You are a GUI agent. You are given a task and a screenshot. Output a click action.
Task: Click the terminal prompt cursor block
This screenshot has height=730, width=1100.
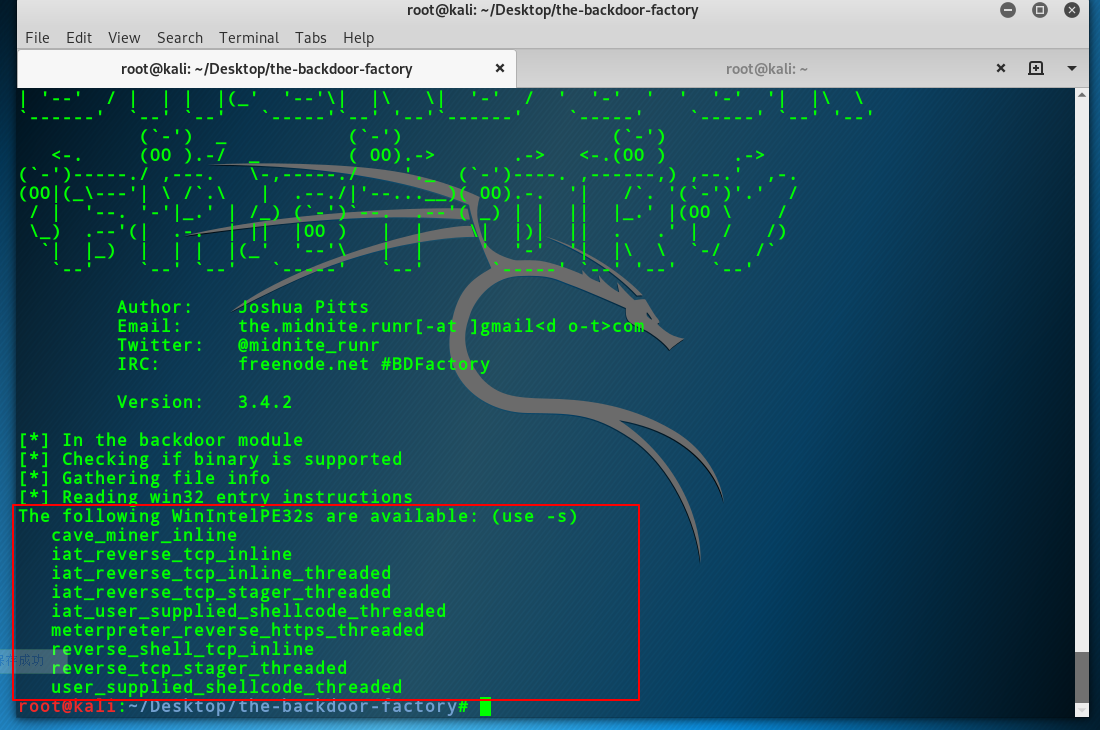[x=485, y=707]
